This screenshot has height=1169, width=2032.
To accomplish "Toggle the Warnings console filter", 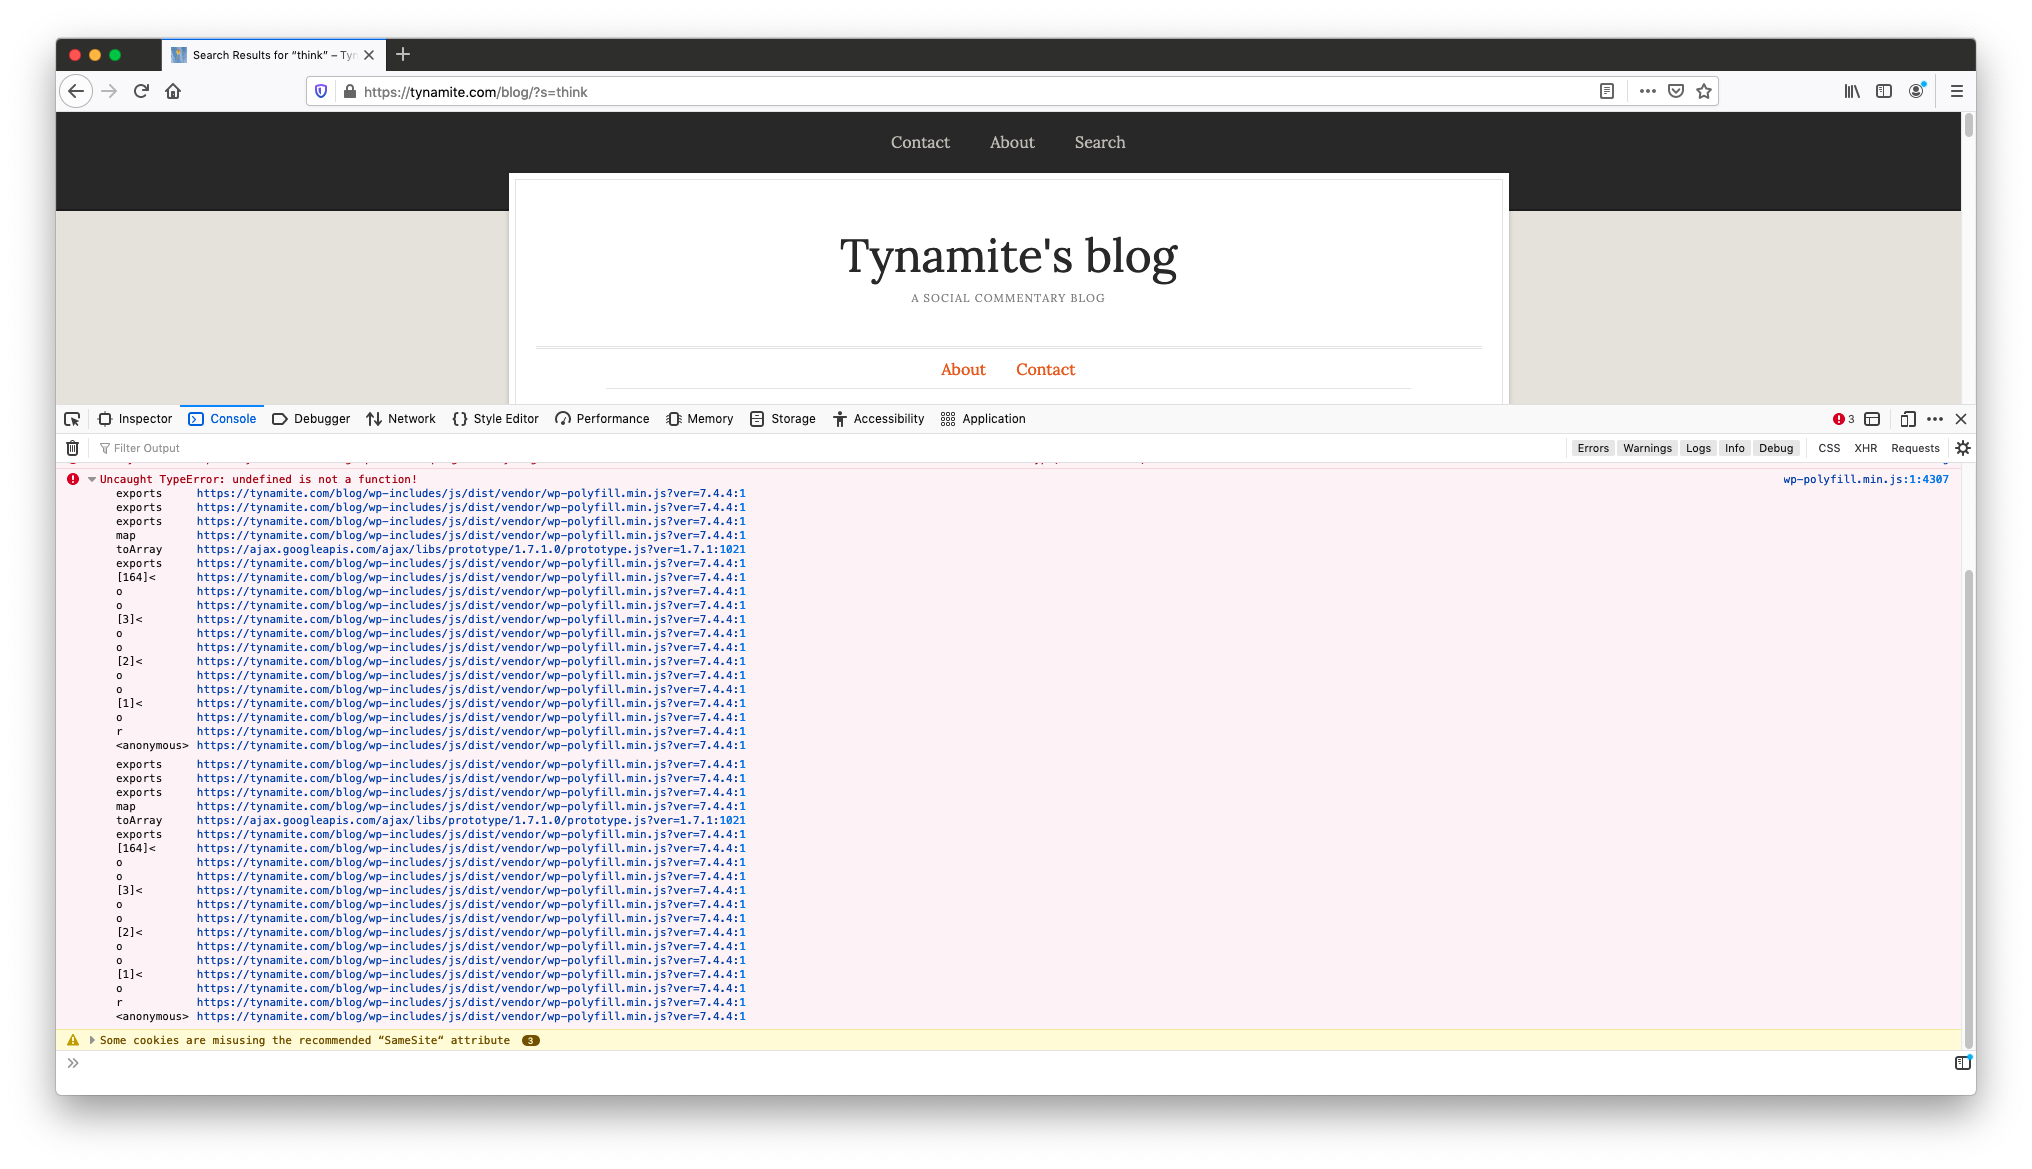I will 1647,448.
